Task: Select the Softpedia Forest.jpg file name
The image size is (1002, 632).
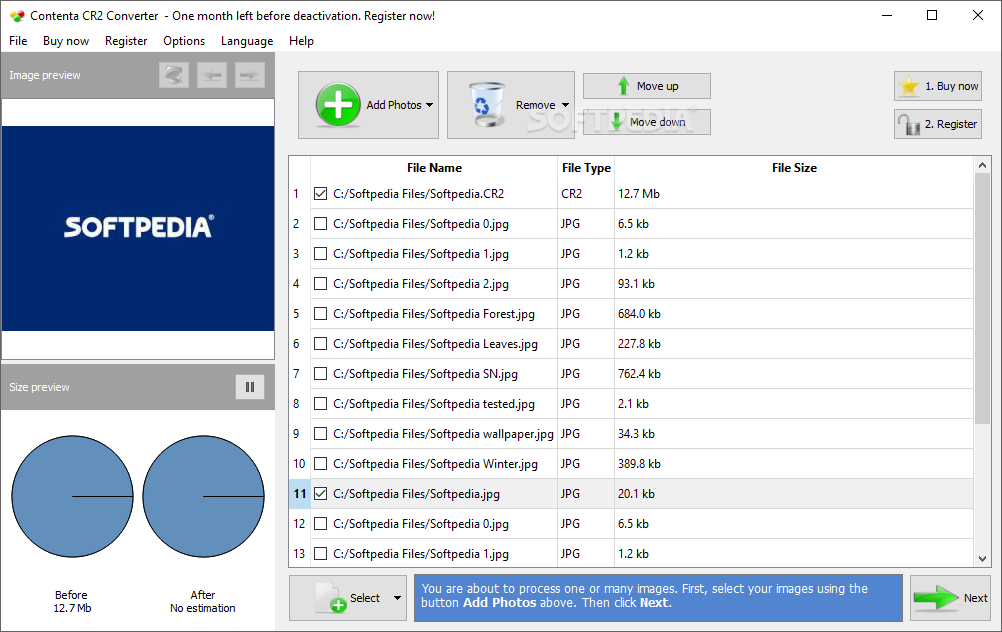Action: (x=434, y=314)
